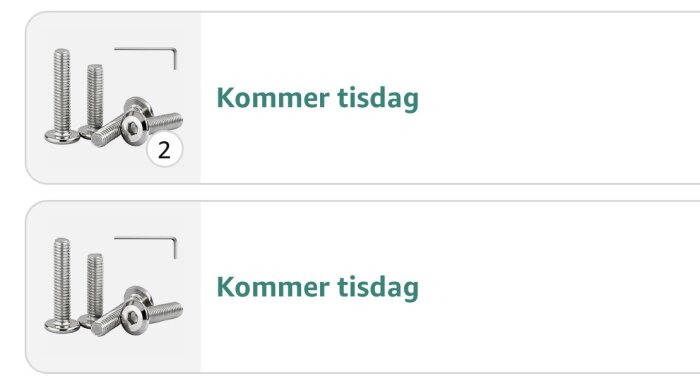Select the first "Kommer tisdag" delivery heading
Image resolution: width=700 pixels, height=386 pixels.
pyautogui.click(x=317, y=98)
